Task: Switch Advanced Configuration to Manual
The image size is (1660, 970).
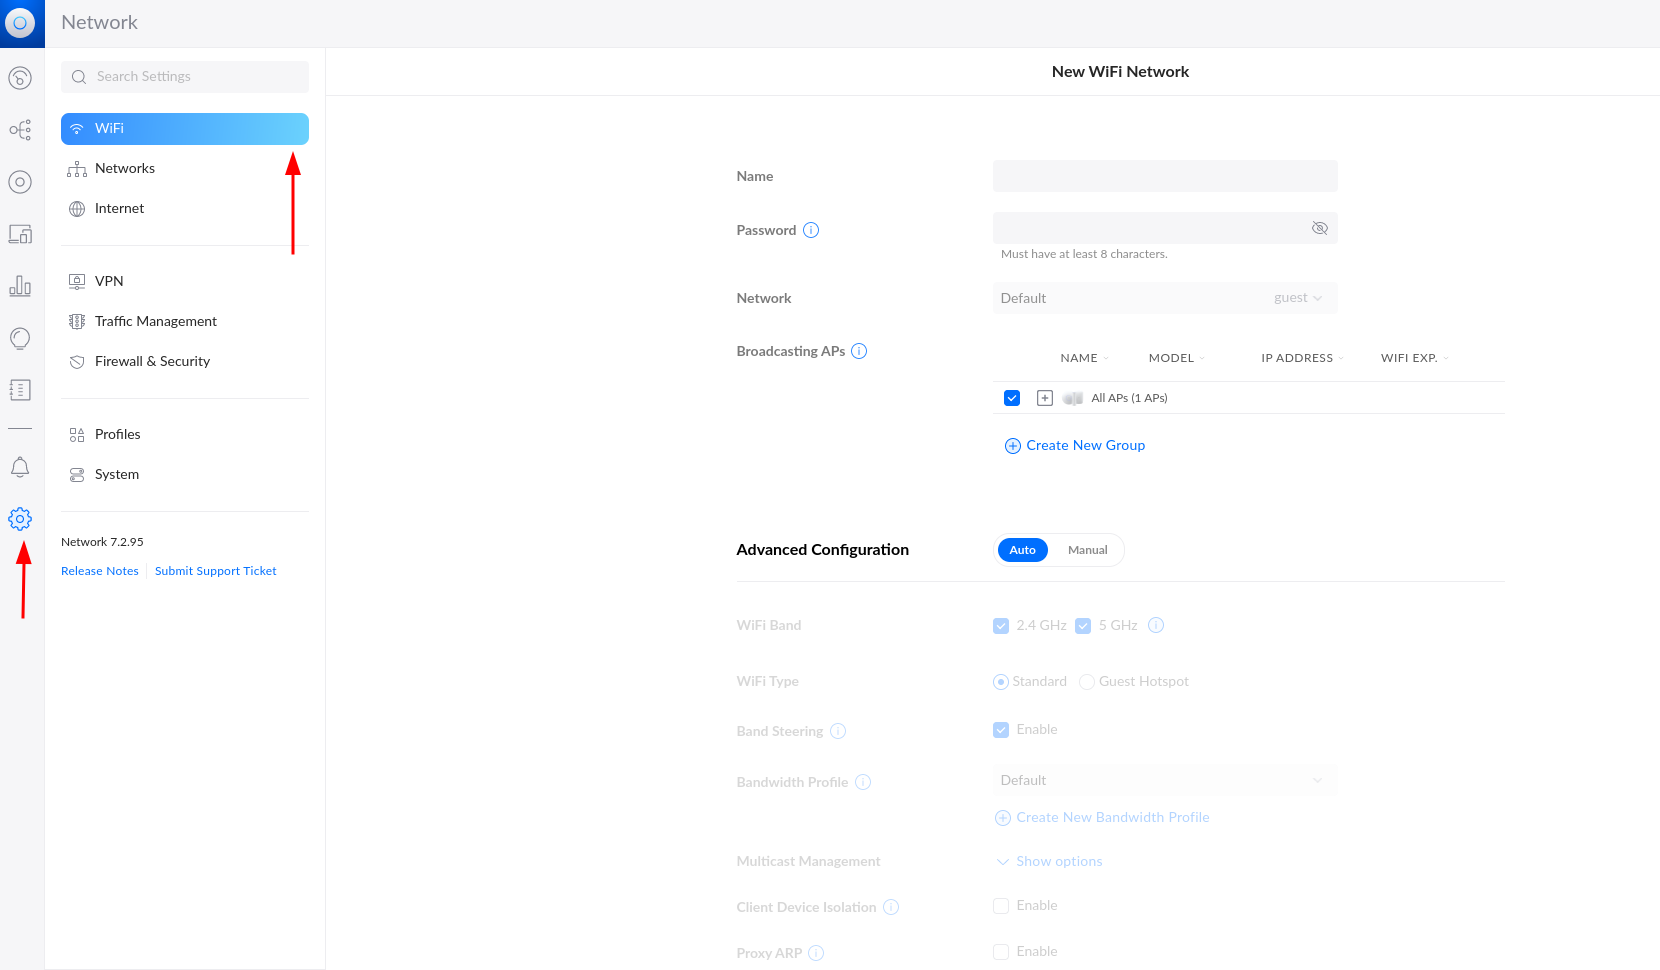Action: pos(1087,550)
